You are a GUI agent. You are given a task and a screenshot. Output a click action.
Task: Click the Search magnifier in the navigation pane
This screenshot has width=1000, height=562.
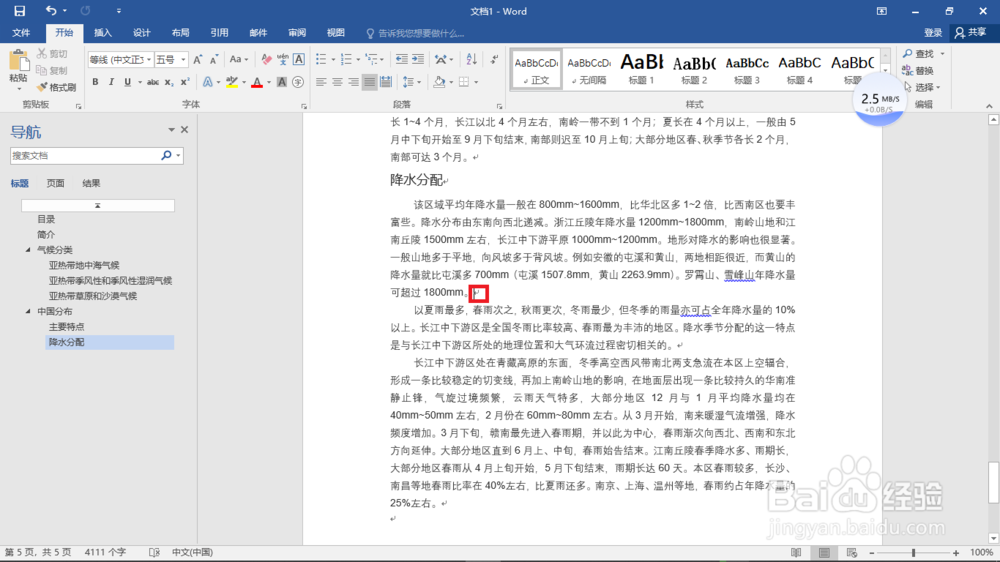click(x=166, y=155)
